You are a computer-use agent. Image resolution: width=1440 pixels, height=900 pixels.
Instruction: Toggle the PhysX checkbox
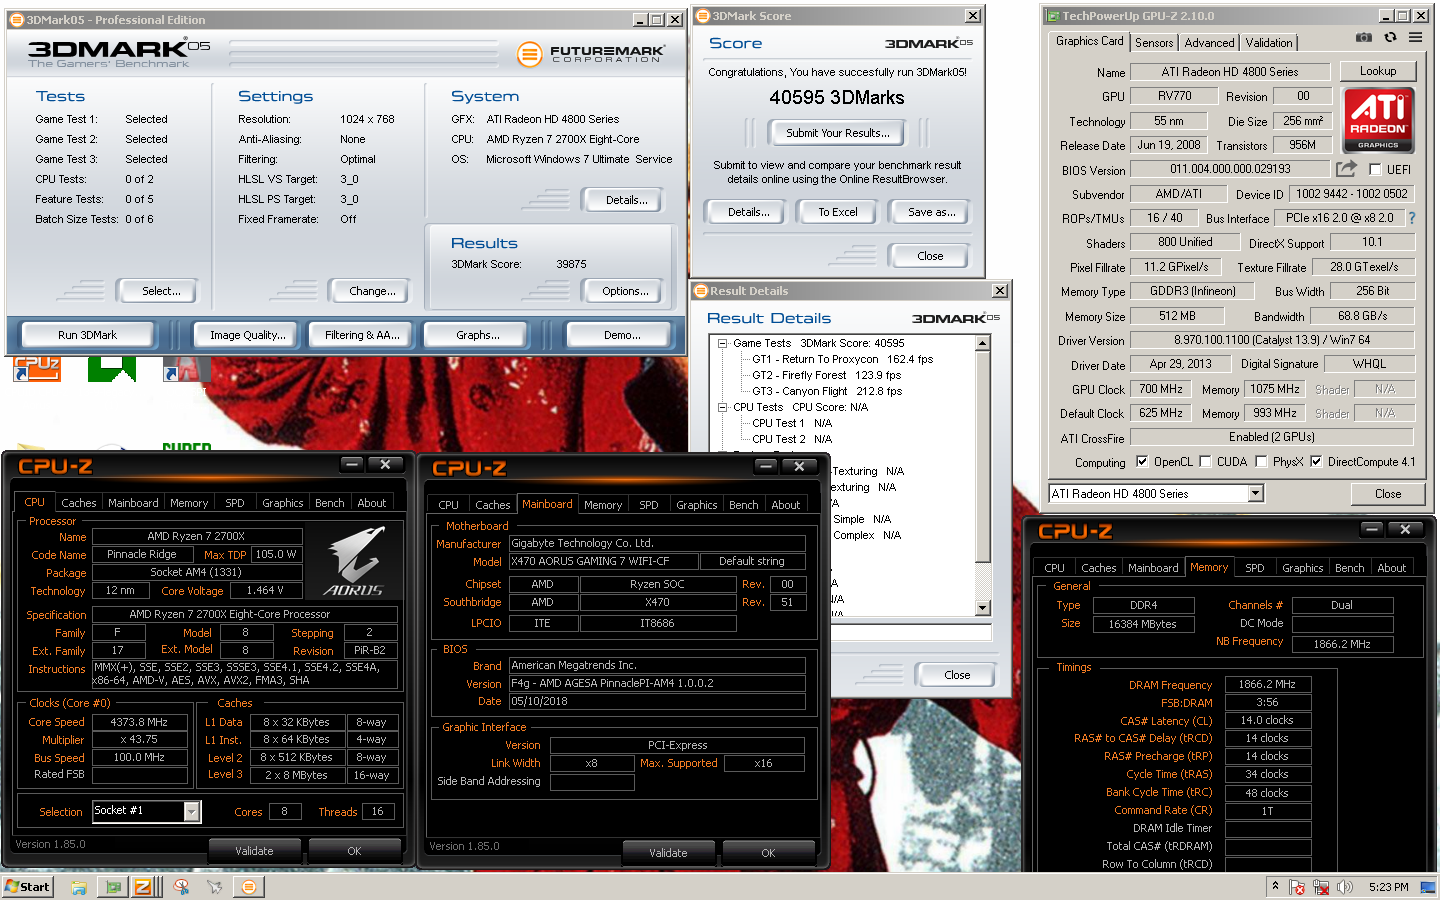1261,462
